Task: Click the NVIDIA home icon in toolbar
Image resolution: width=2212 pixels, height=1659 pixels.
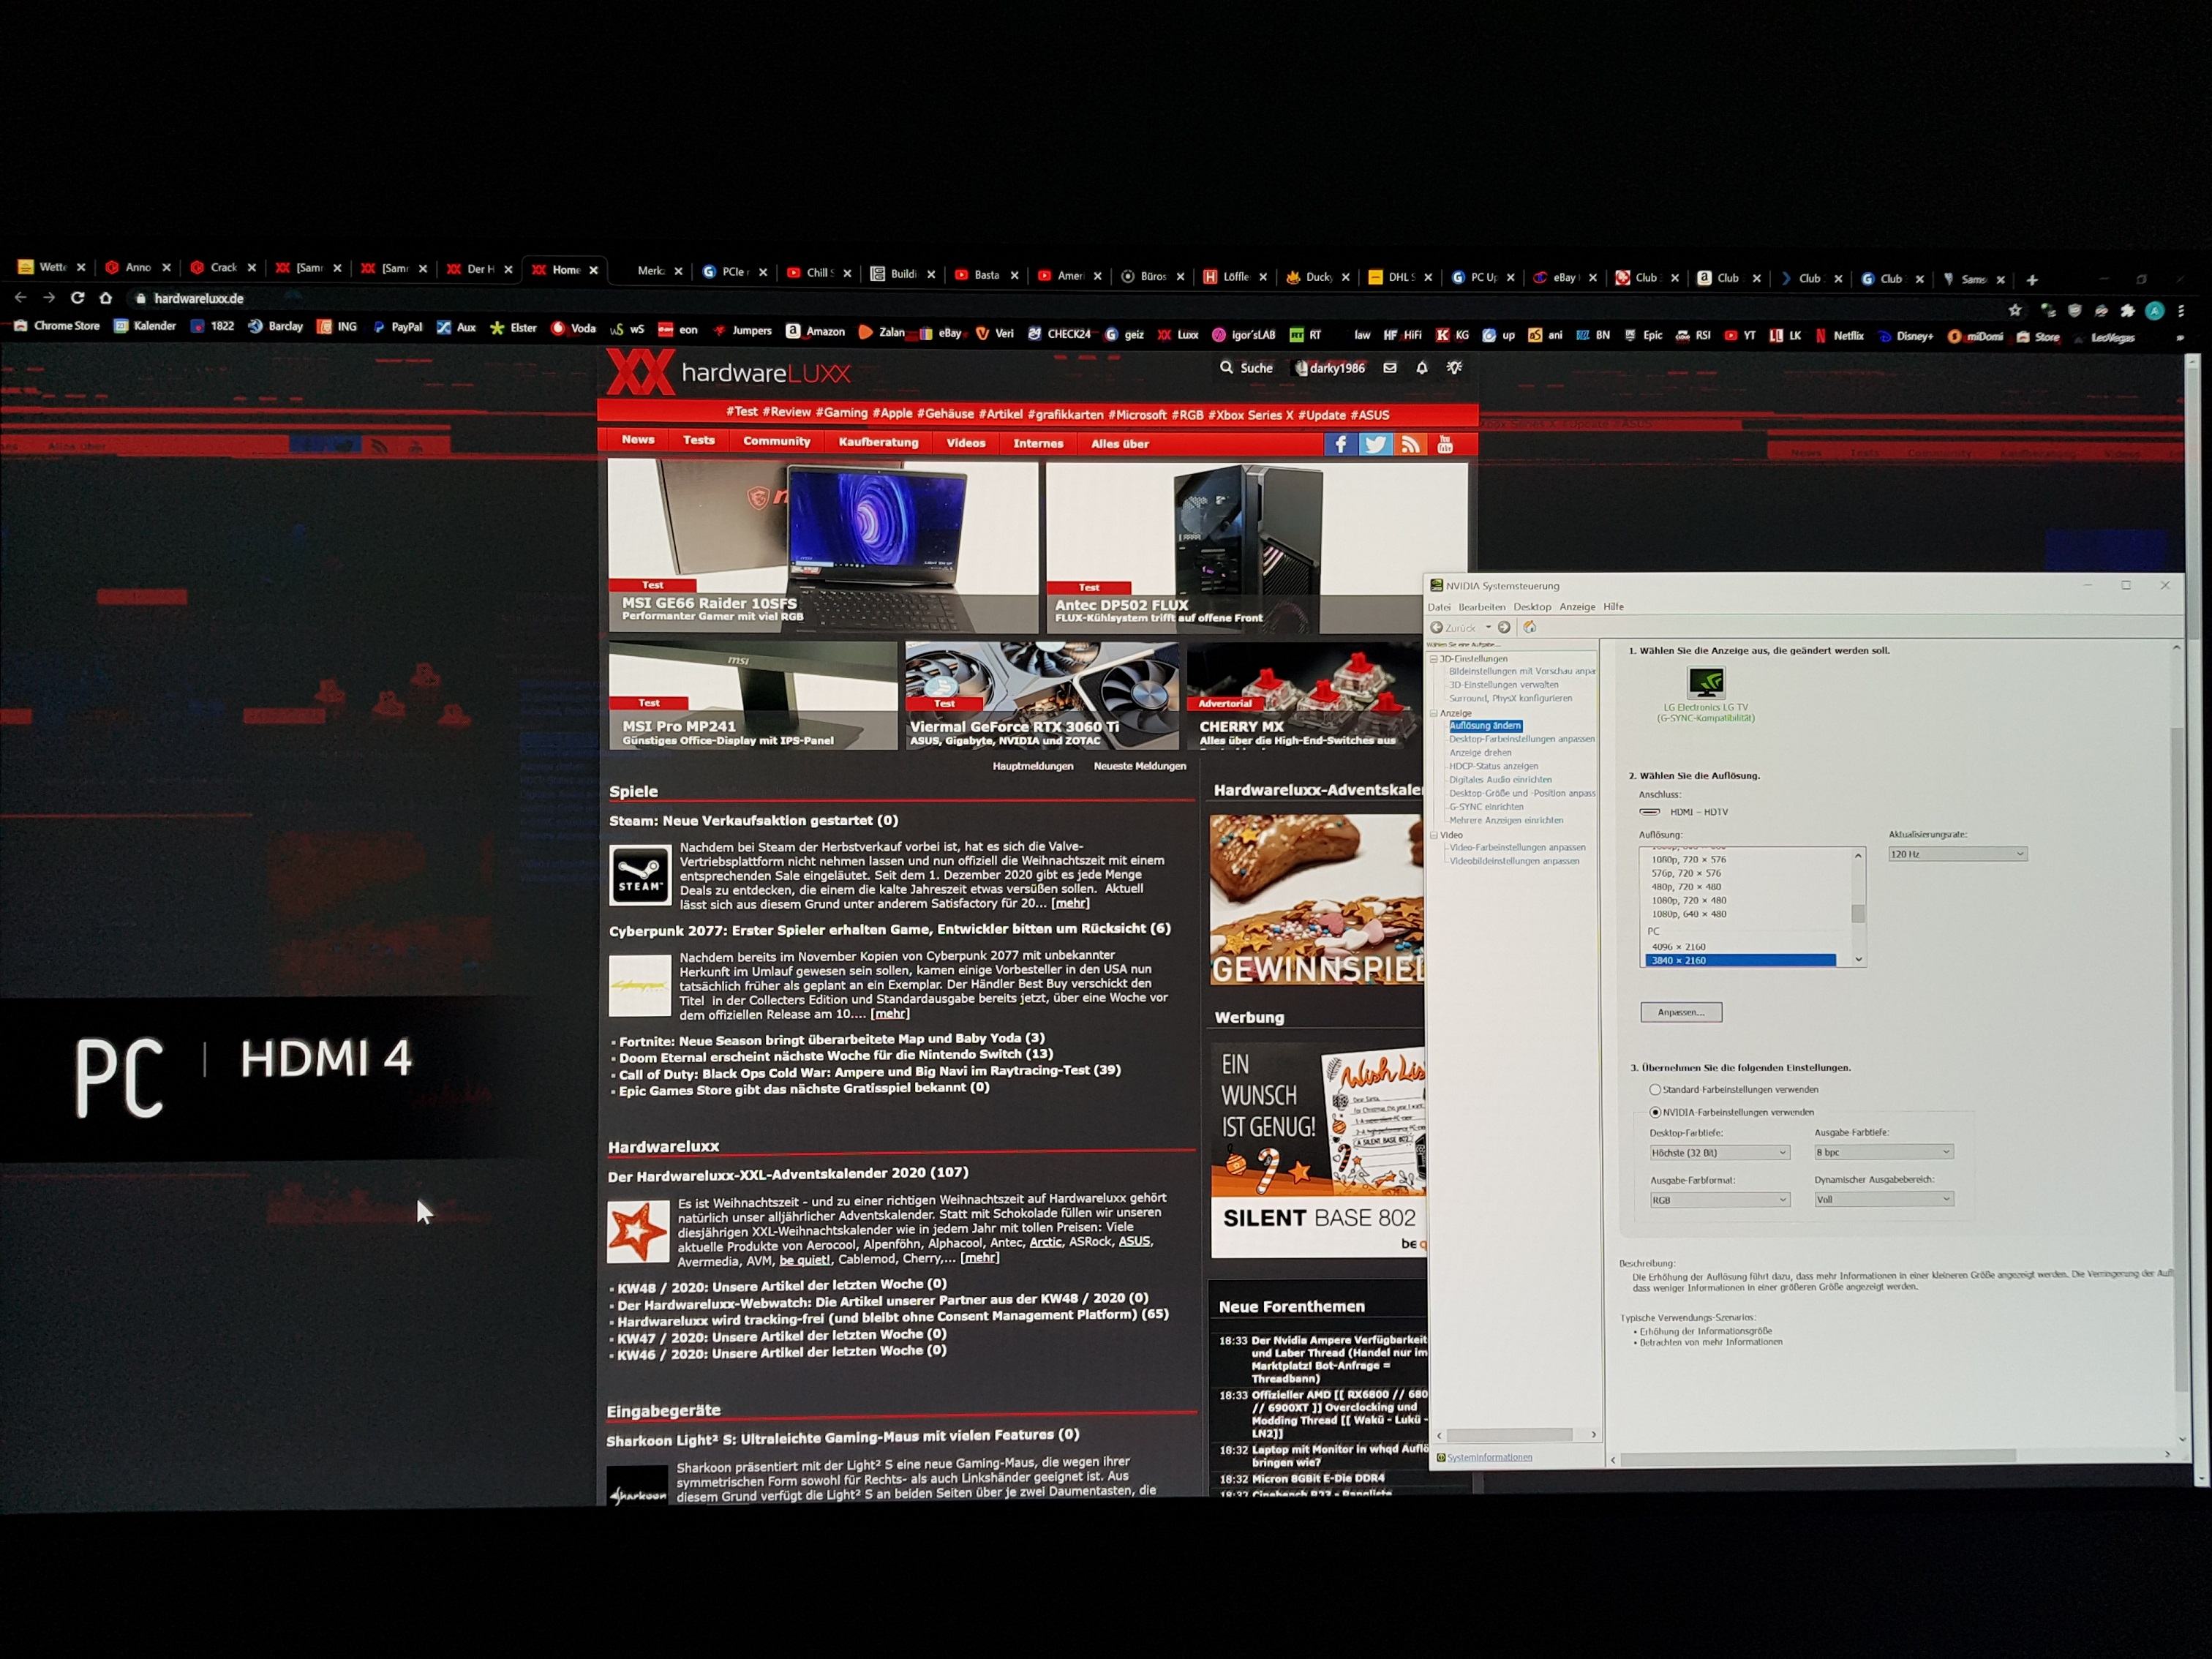Action: 1529,627
